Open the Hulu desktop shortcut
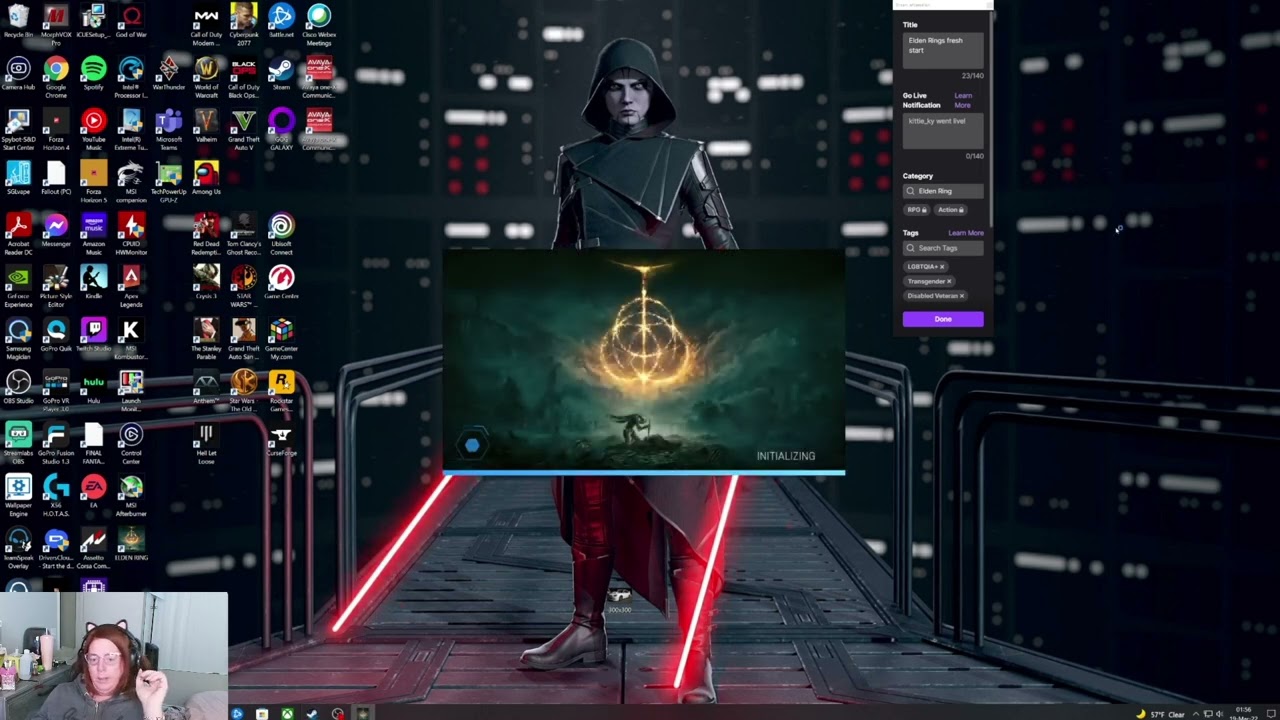Image resolution: width=1280 pixels, height=720 pixels. (93, 388)
